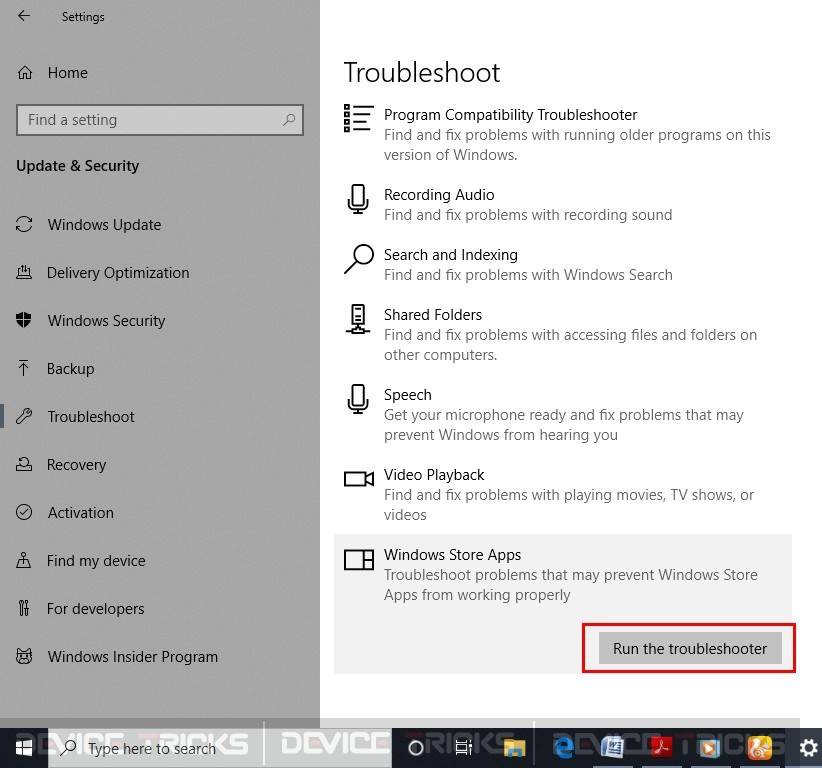
Task: Click the Troubleshoot wrench icon in sidebar
Action: [x=23, y=416]
